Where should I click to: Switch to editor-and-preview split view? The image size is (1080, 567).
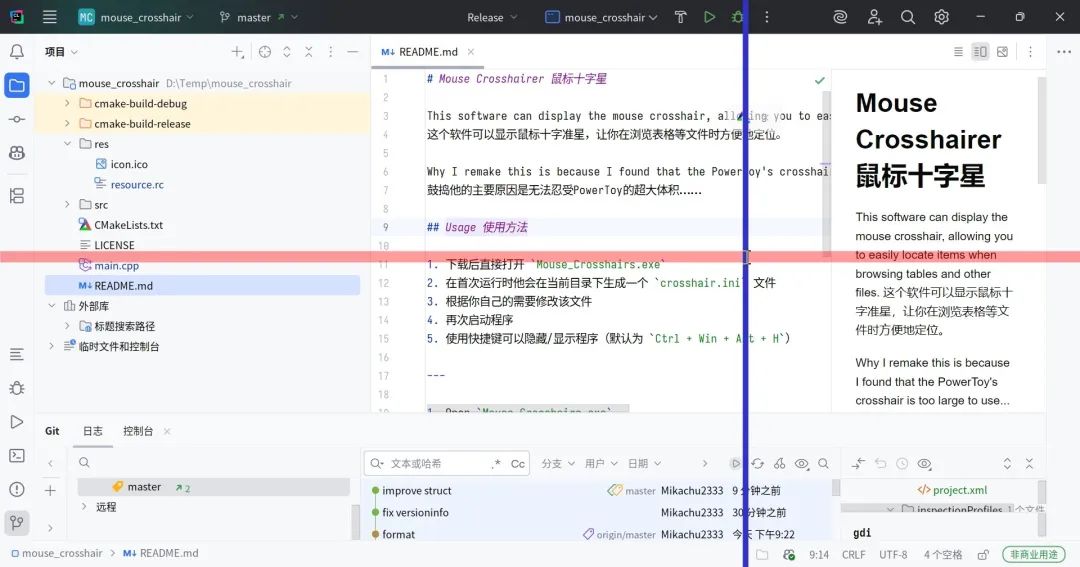[x=980, y=52]
